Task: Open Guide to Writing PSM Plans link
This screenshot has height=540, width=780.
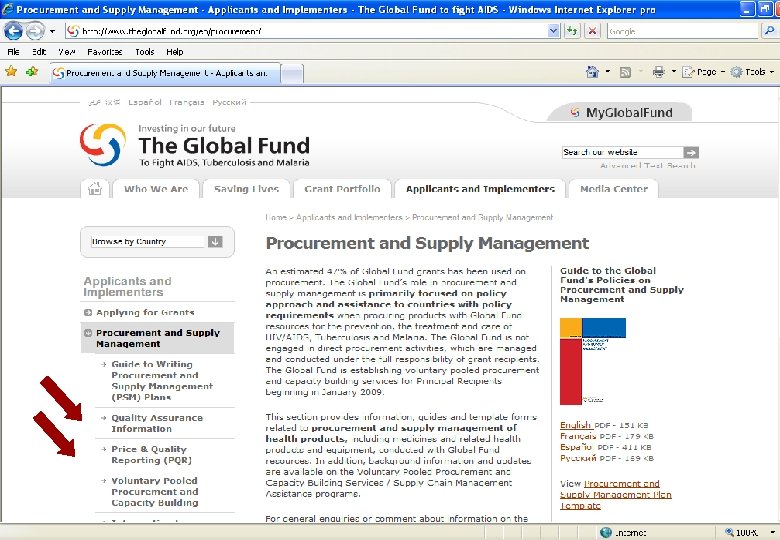Action: (x=162, y=380)
